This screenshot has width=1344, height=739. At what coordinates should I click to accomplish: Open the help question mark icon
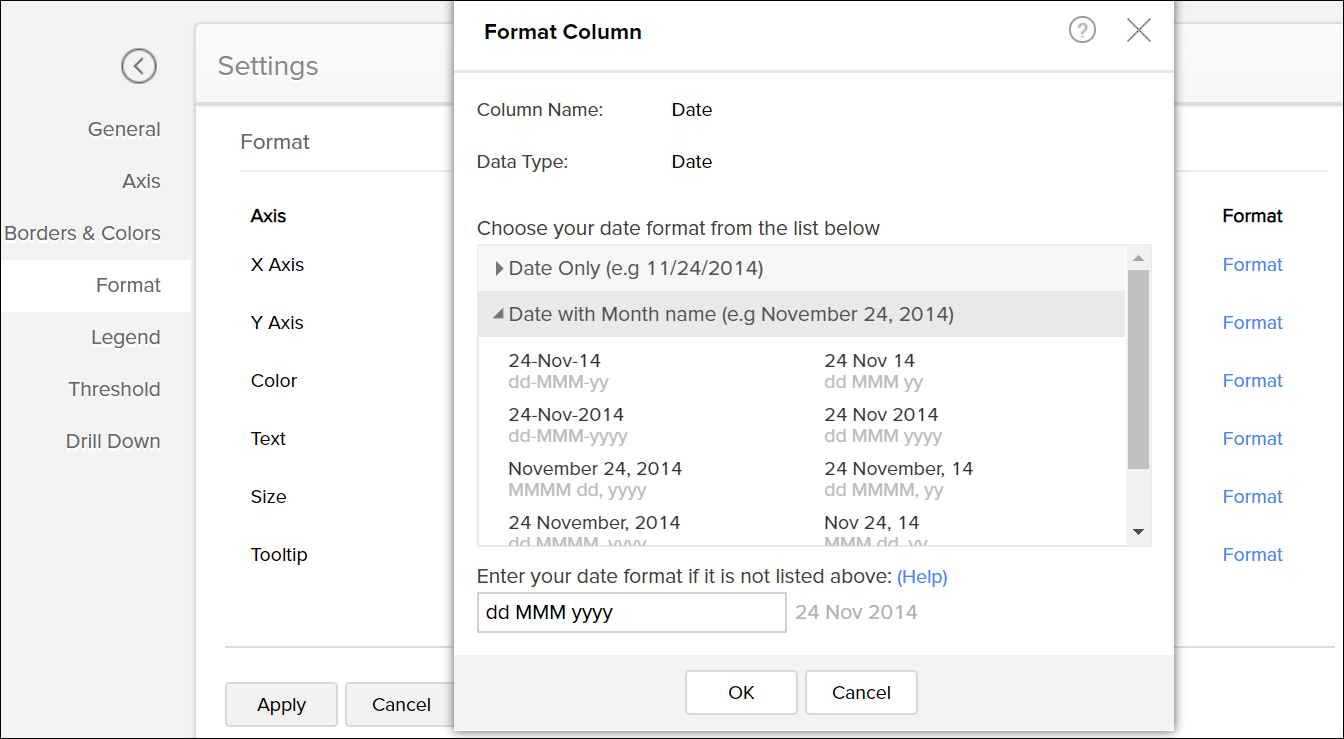point(1082,31)
